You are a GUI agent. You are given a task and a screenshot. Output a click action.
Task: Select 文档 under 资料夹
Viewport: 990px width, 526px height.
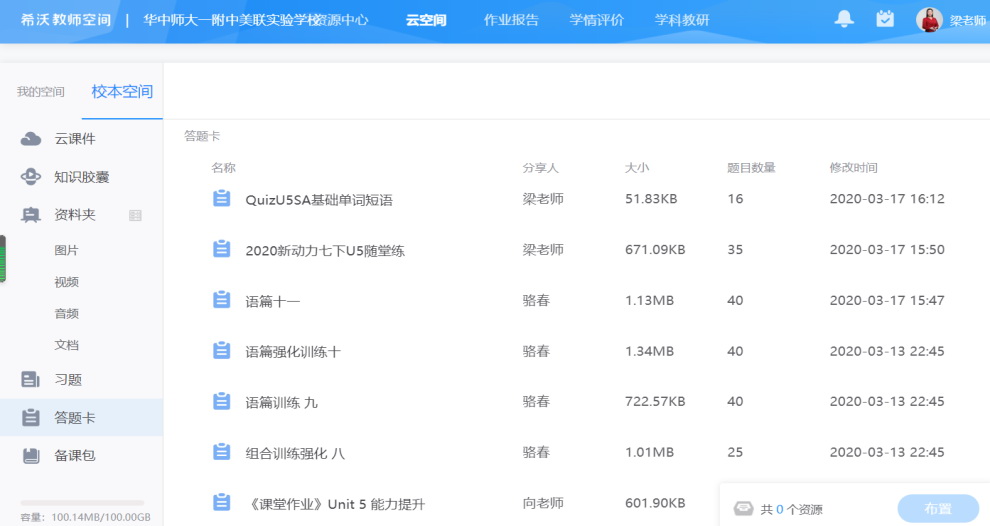coord(66,345)
